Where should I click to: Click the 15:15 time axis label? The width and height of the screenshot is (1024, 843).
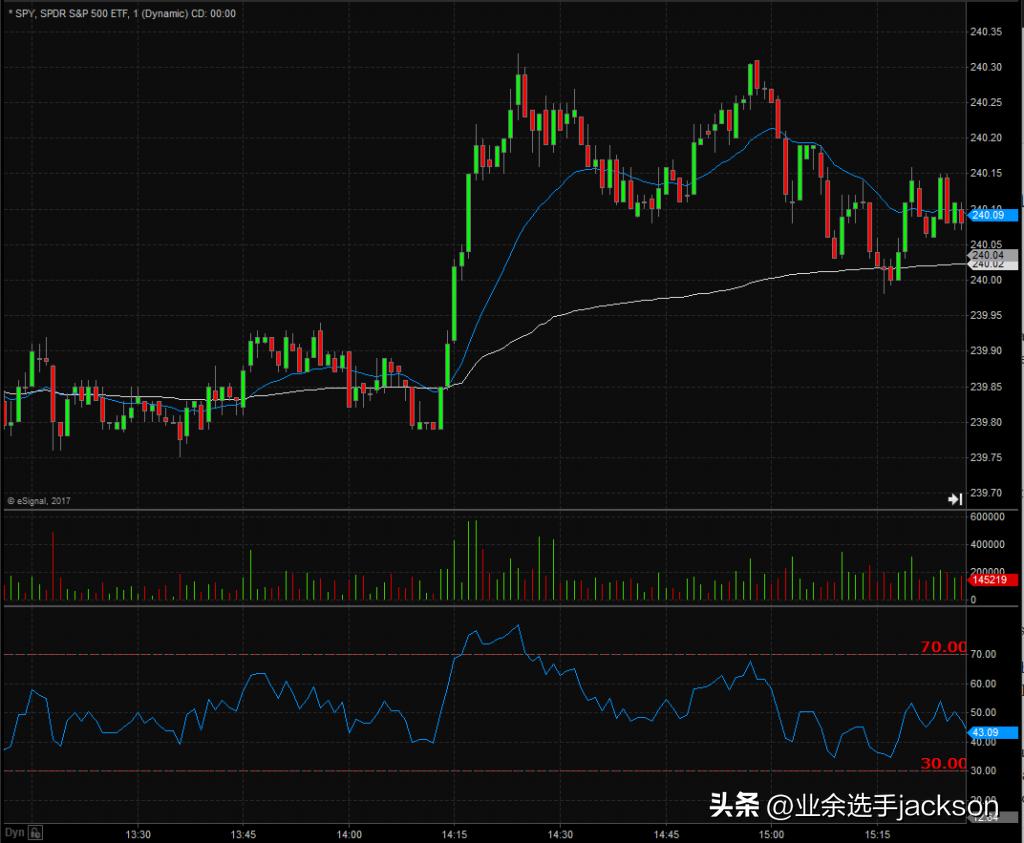coord(877,835)
